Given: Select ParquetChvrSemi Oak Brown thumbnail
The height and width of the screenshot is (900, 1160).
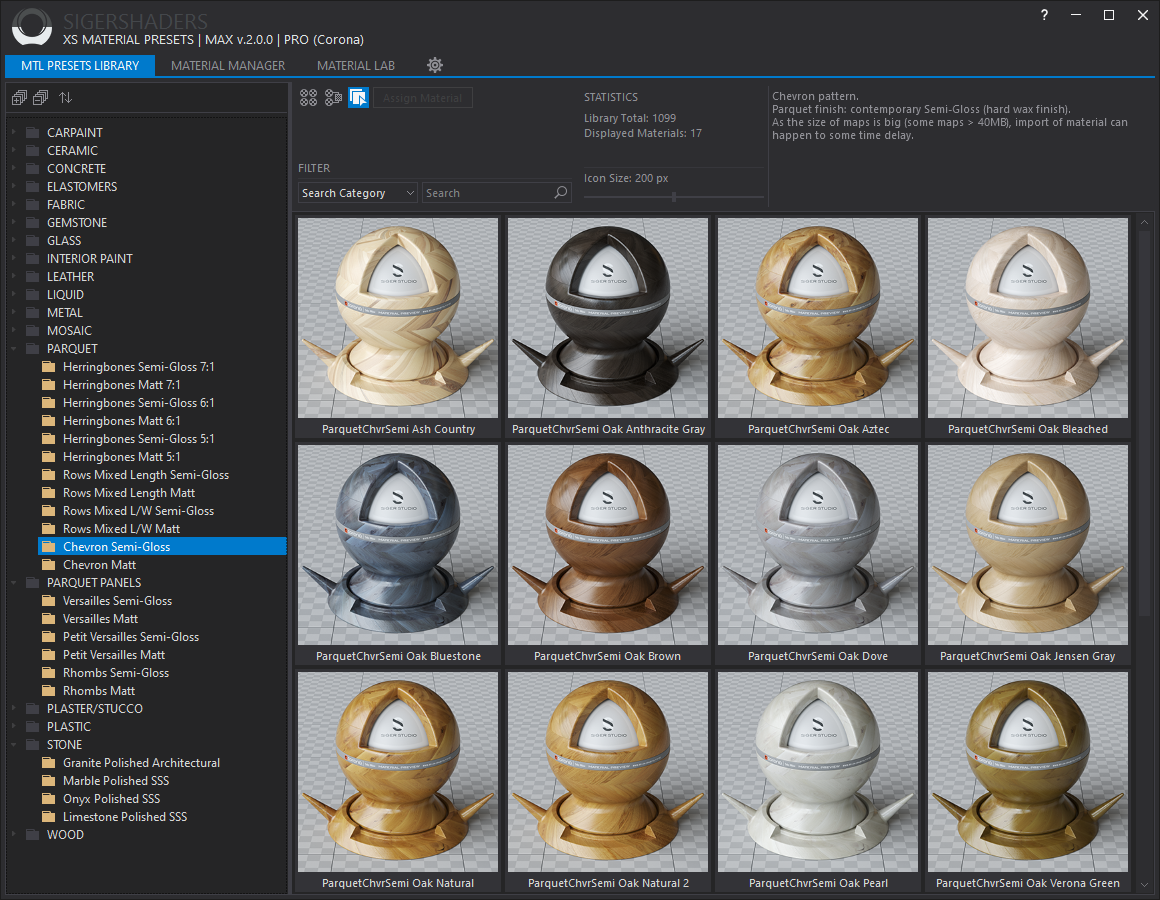Looking at the screenshot, I should tap(608, 545).
